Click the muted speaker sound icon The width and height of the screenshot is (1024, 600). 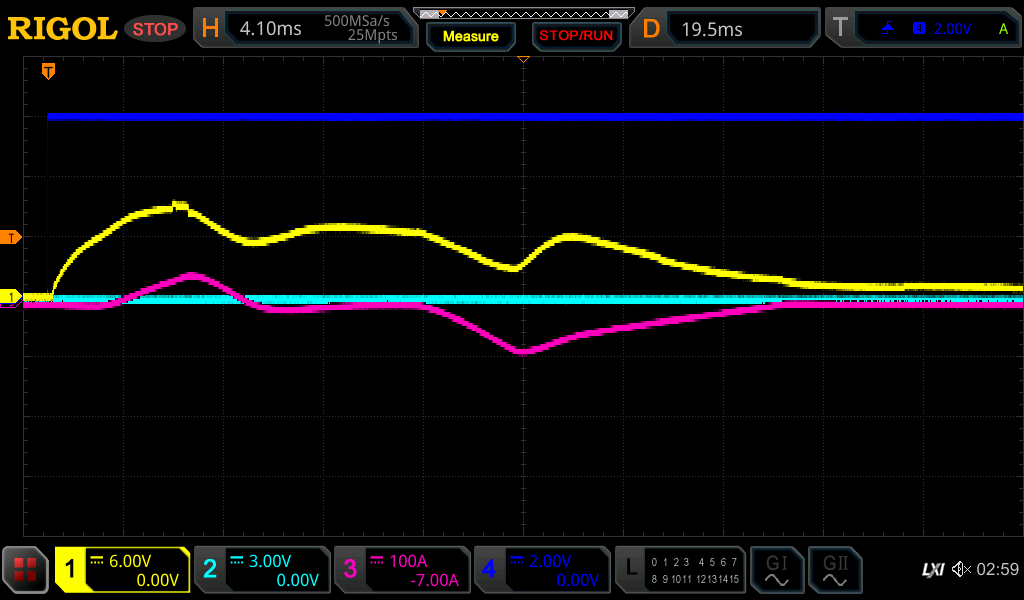pyautogui.click(x=961, y=570)
